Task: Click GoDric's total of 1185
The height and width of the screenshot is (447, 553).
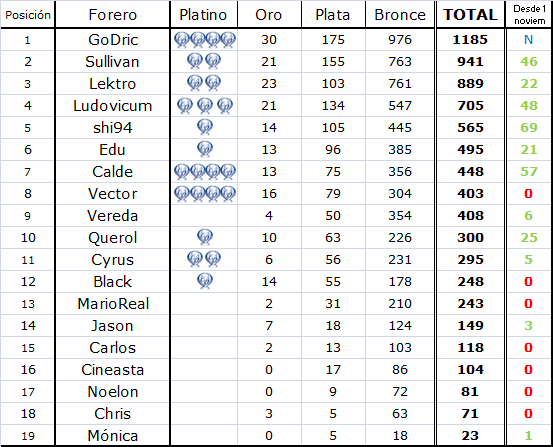Action: click(470, 40)
